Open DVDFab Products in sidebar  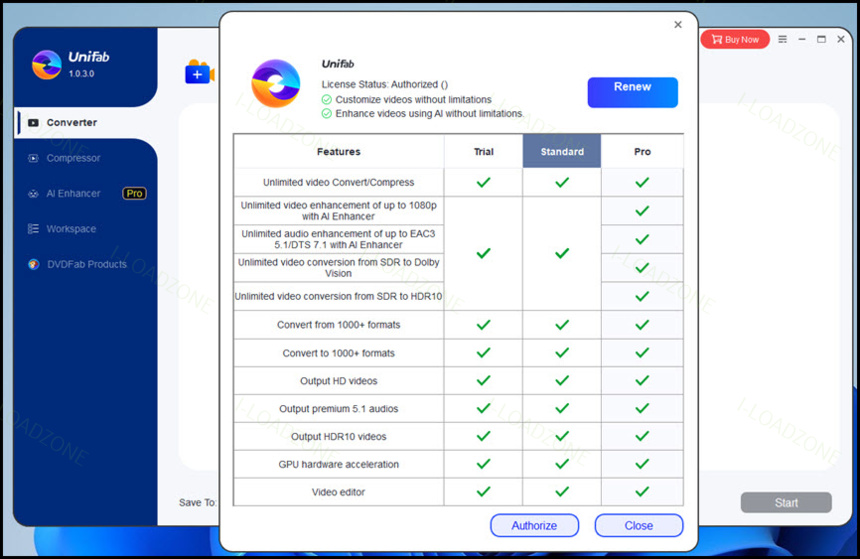[87, 264]
